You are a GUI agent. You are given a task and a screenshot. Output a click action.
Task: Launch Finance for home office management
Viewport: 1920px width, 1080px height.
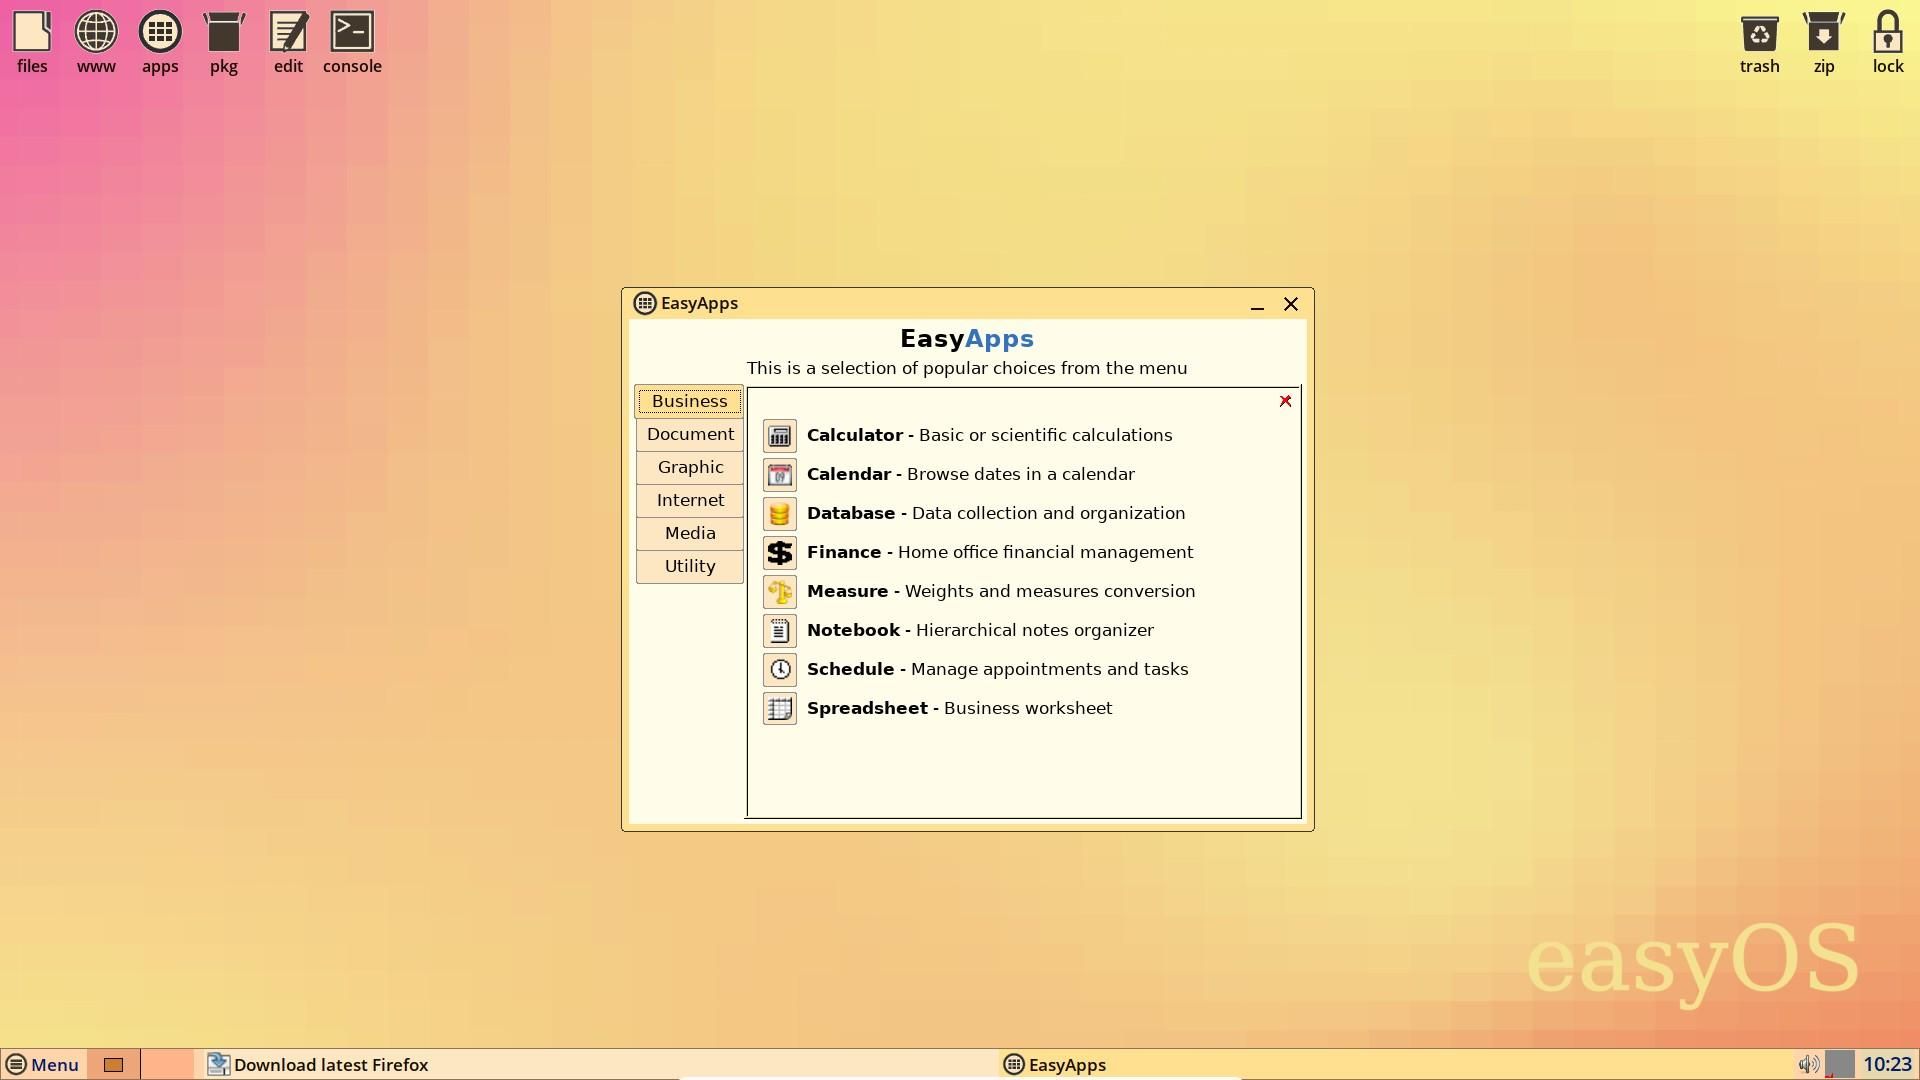tap(779, 552)
